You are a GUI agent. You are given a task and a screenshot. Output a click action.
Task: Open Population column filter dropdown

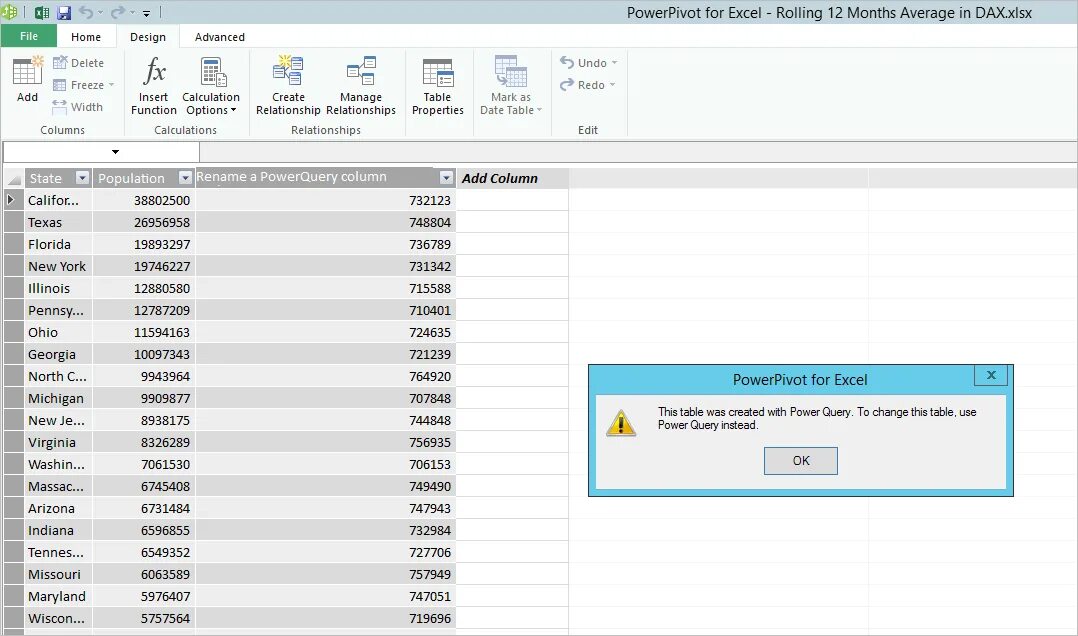(x=185, y=178)
